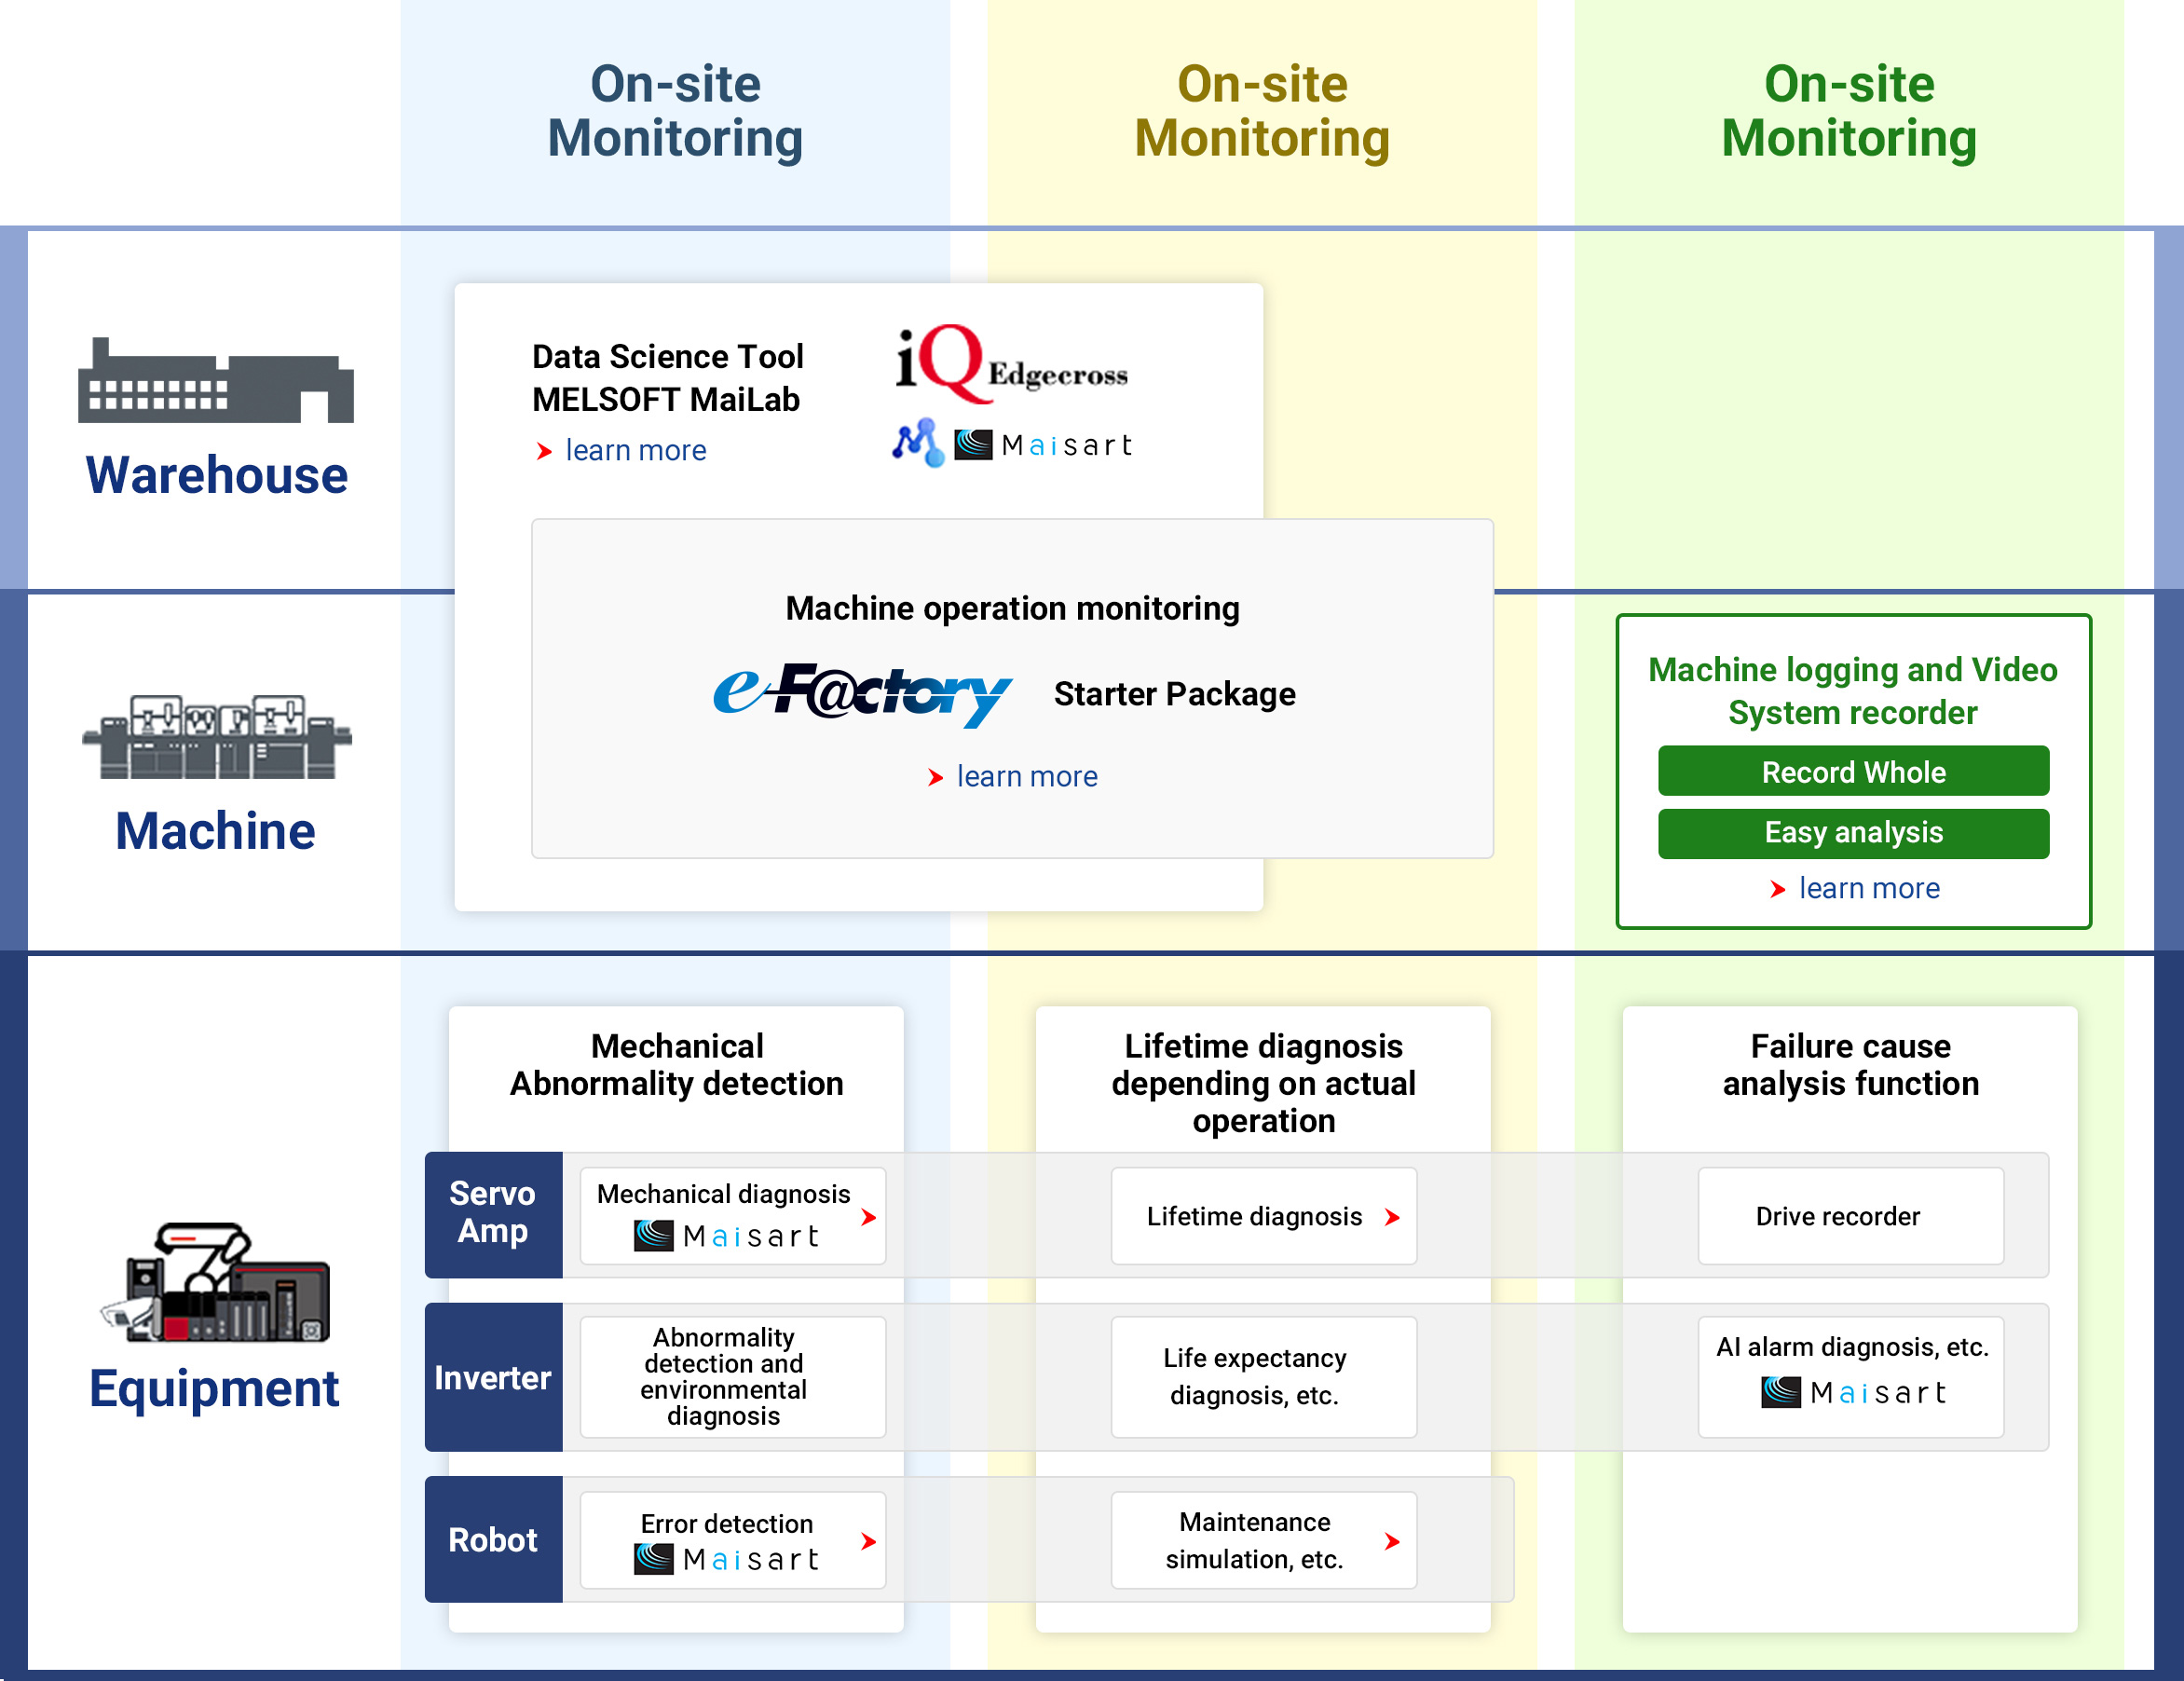Click Maisart logo under AI alarm diagnosis
The height and width of the screenshot is (1681, 2184).
pyautogui.click(x=1852, y=1392)
